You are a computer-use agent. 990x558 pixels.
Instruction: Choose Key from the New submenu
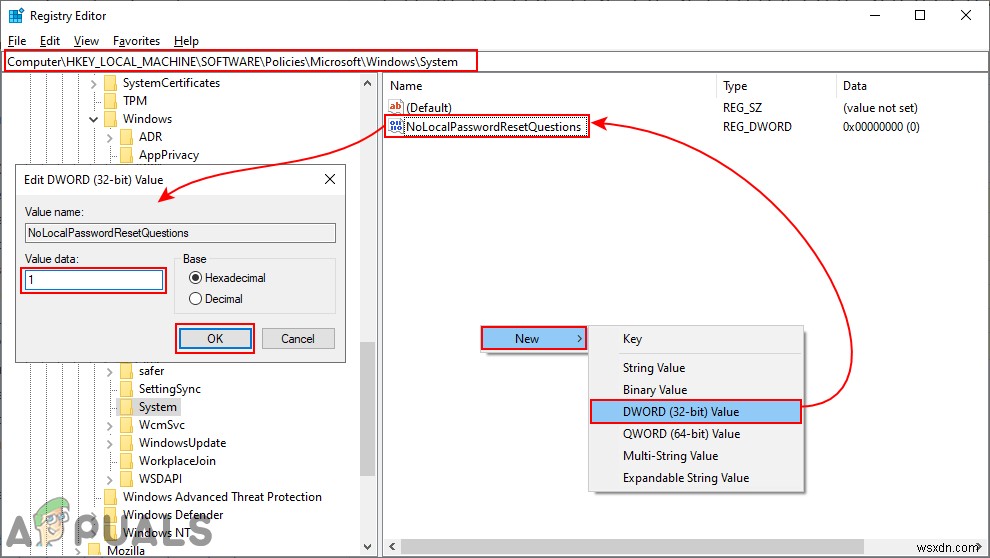click(696, 339)
